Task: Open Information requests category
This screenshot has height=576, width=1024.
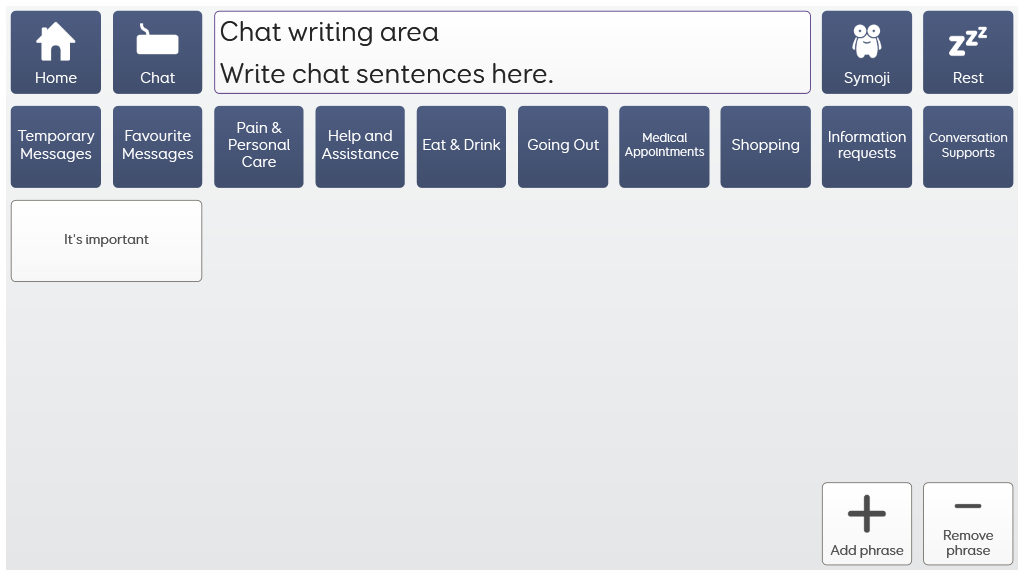Action: tap(866, 146)
